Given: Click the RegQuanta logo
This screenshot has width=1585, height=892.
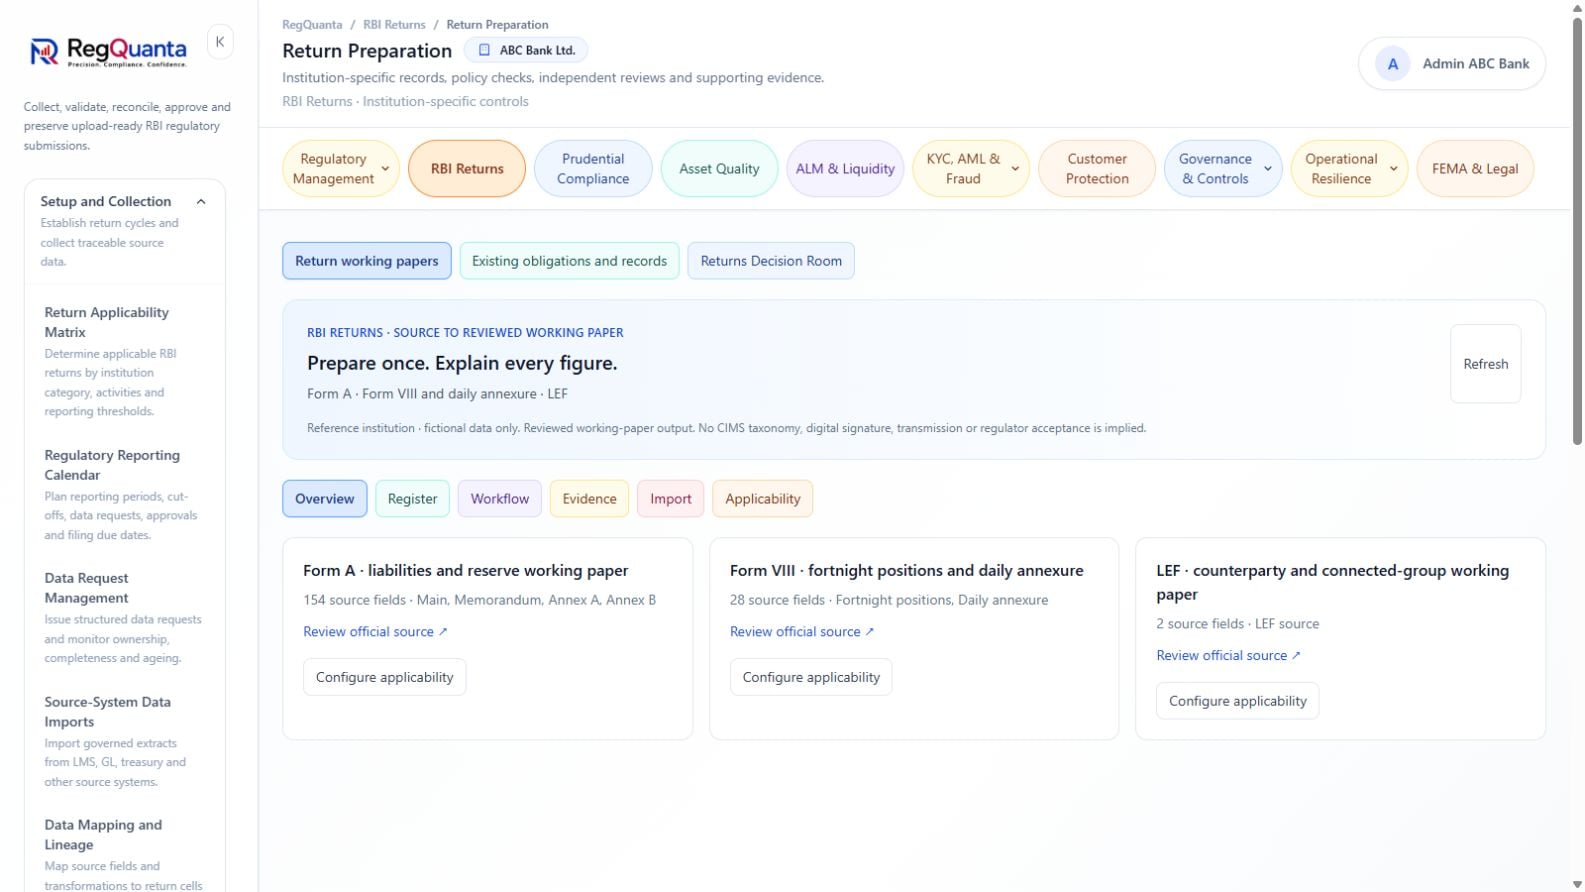Looking at the screenshot, I should tap(108, 51).
